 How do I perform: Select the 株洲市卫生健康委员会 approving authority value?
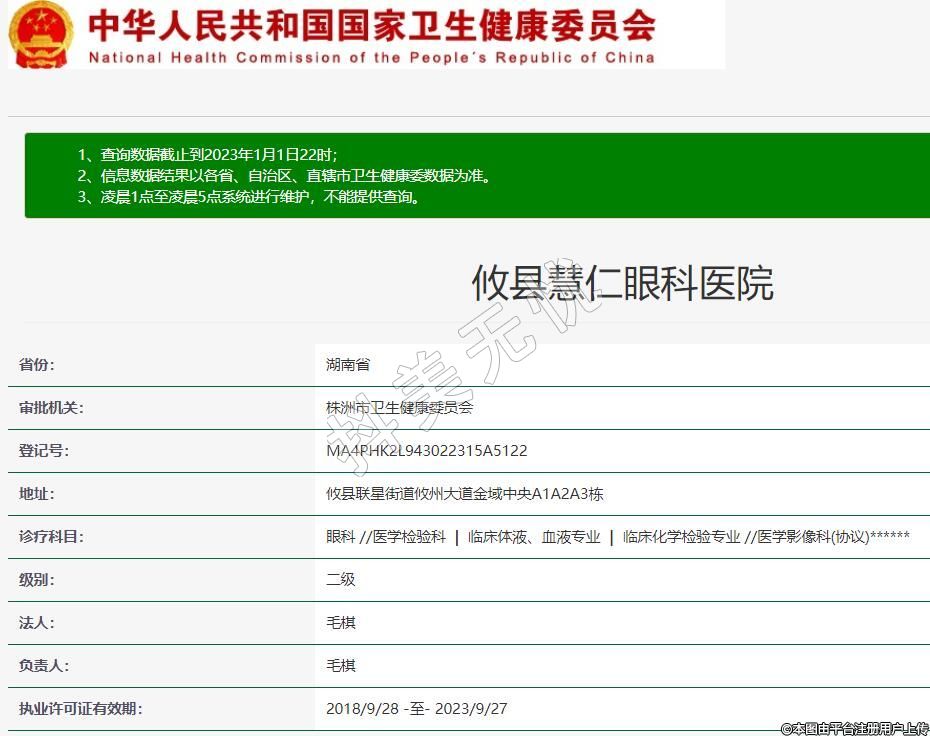click(x=399, y=408)
